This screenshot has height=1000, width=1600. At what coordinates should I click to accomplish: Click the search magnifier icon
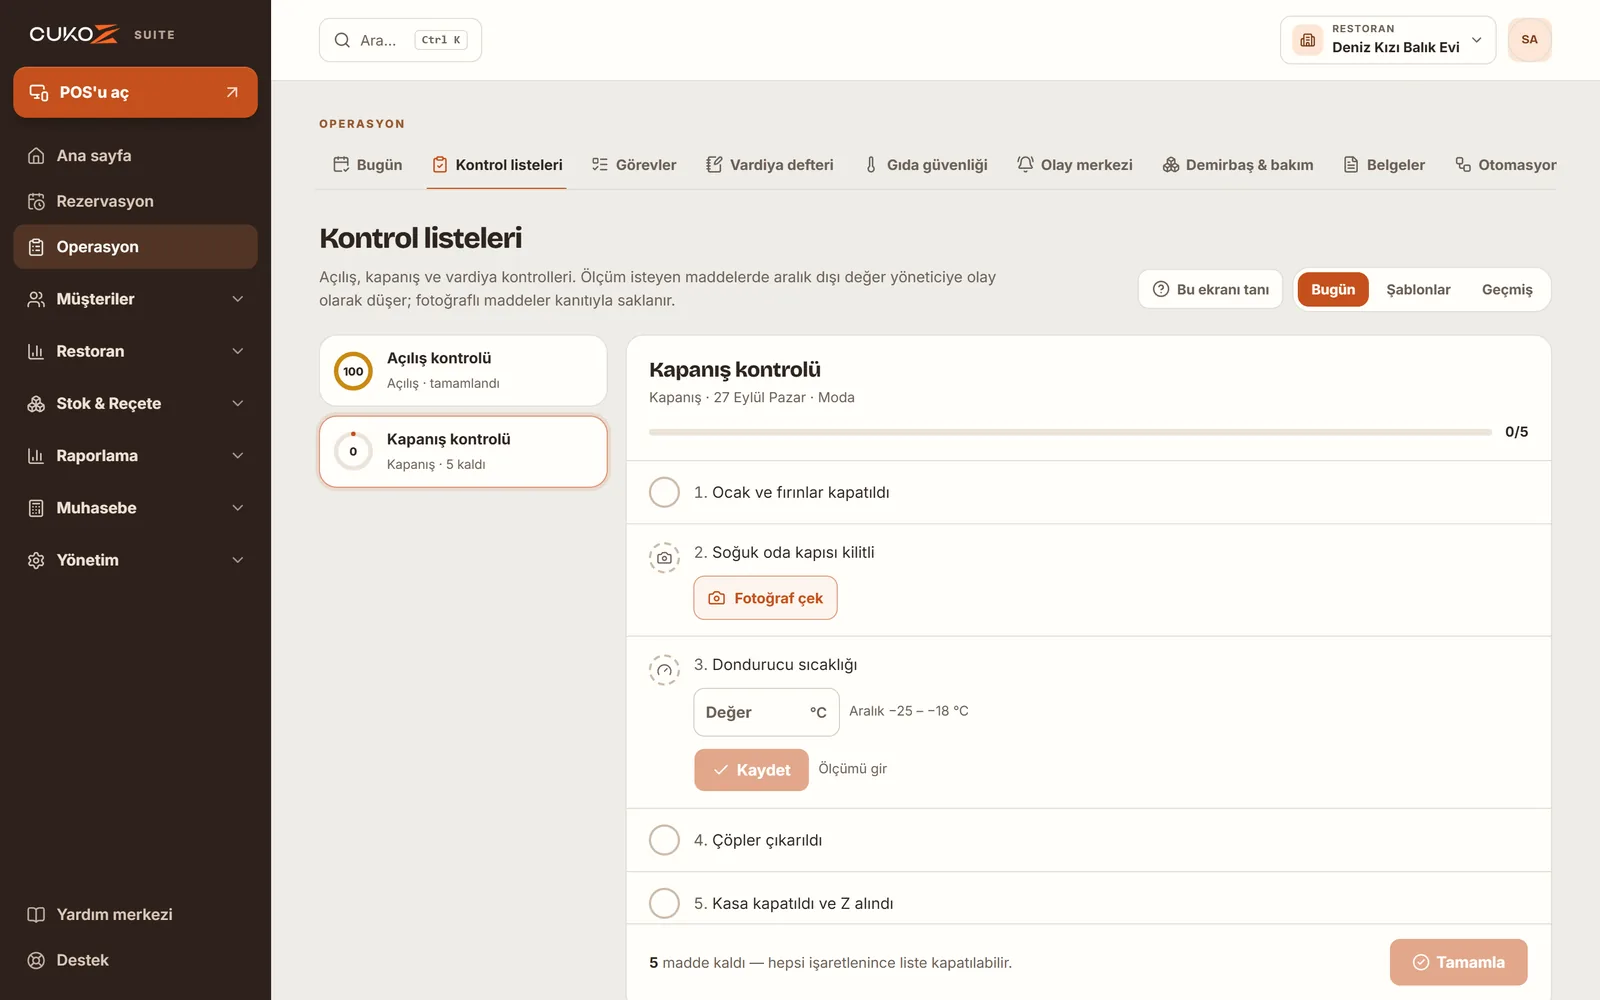[x=342, y=40]
